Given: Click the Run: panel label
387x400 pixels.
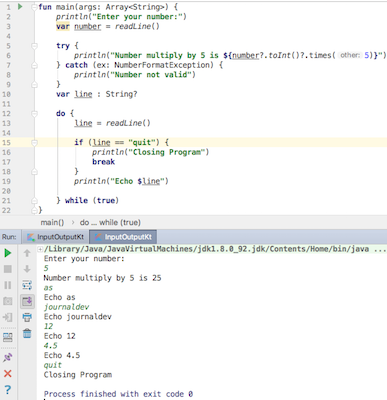Looking at the screenshot, I should point(9,237).
